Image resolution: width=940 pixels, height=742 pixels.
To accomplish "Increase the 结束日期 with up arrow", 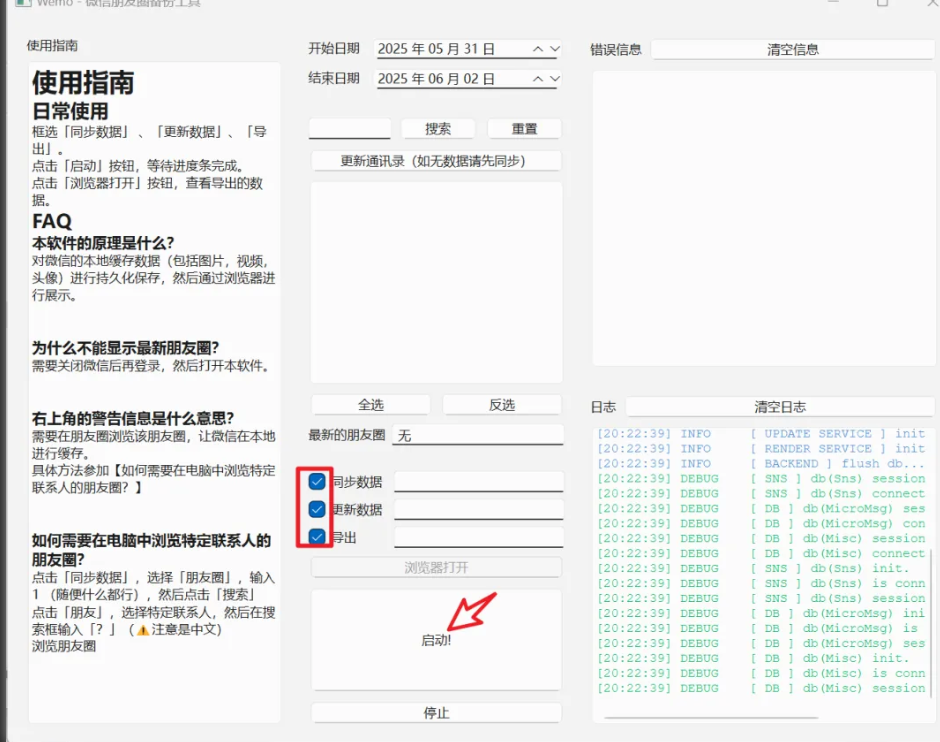I will coord(538,79).
